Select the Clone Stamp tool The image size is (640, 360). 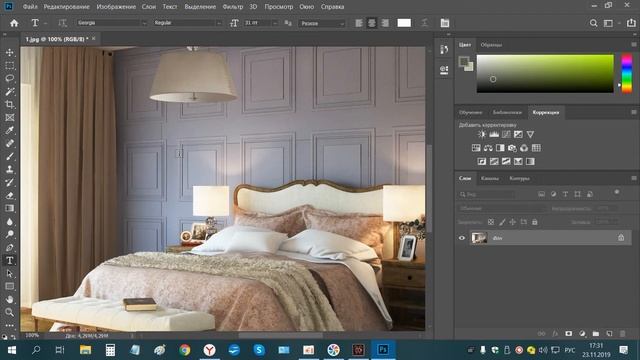coord(9,169)
